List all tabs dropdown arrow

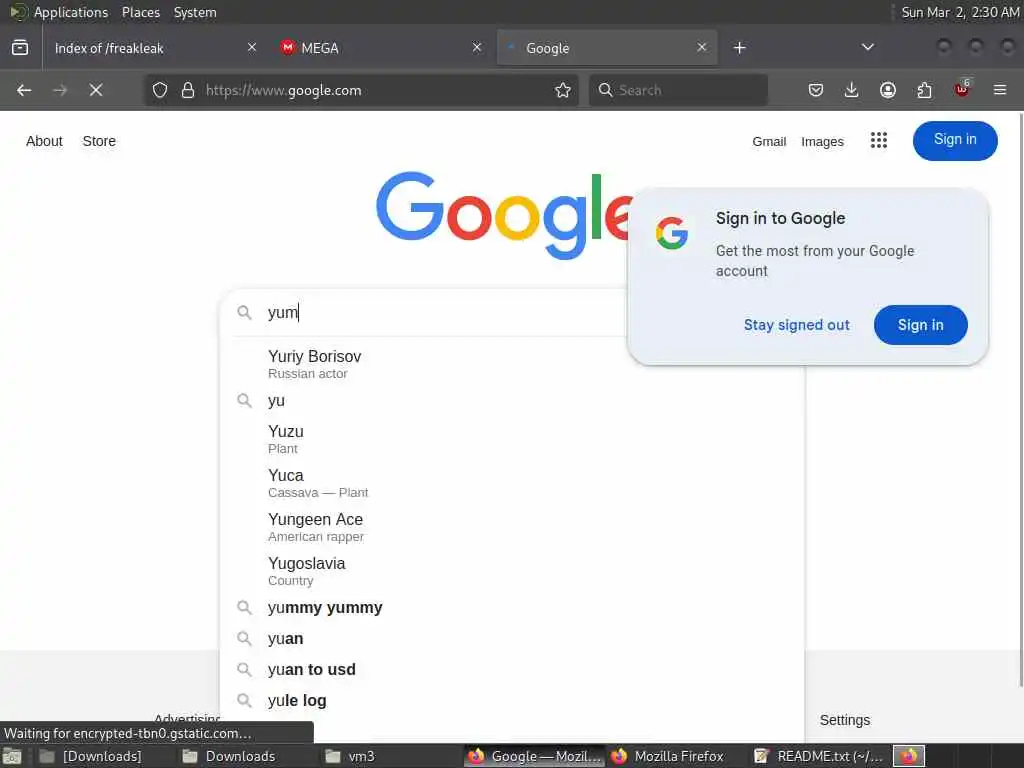coord(868,47)
